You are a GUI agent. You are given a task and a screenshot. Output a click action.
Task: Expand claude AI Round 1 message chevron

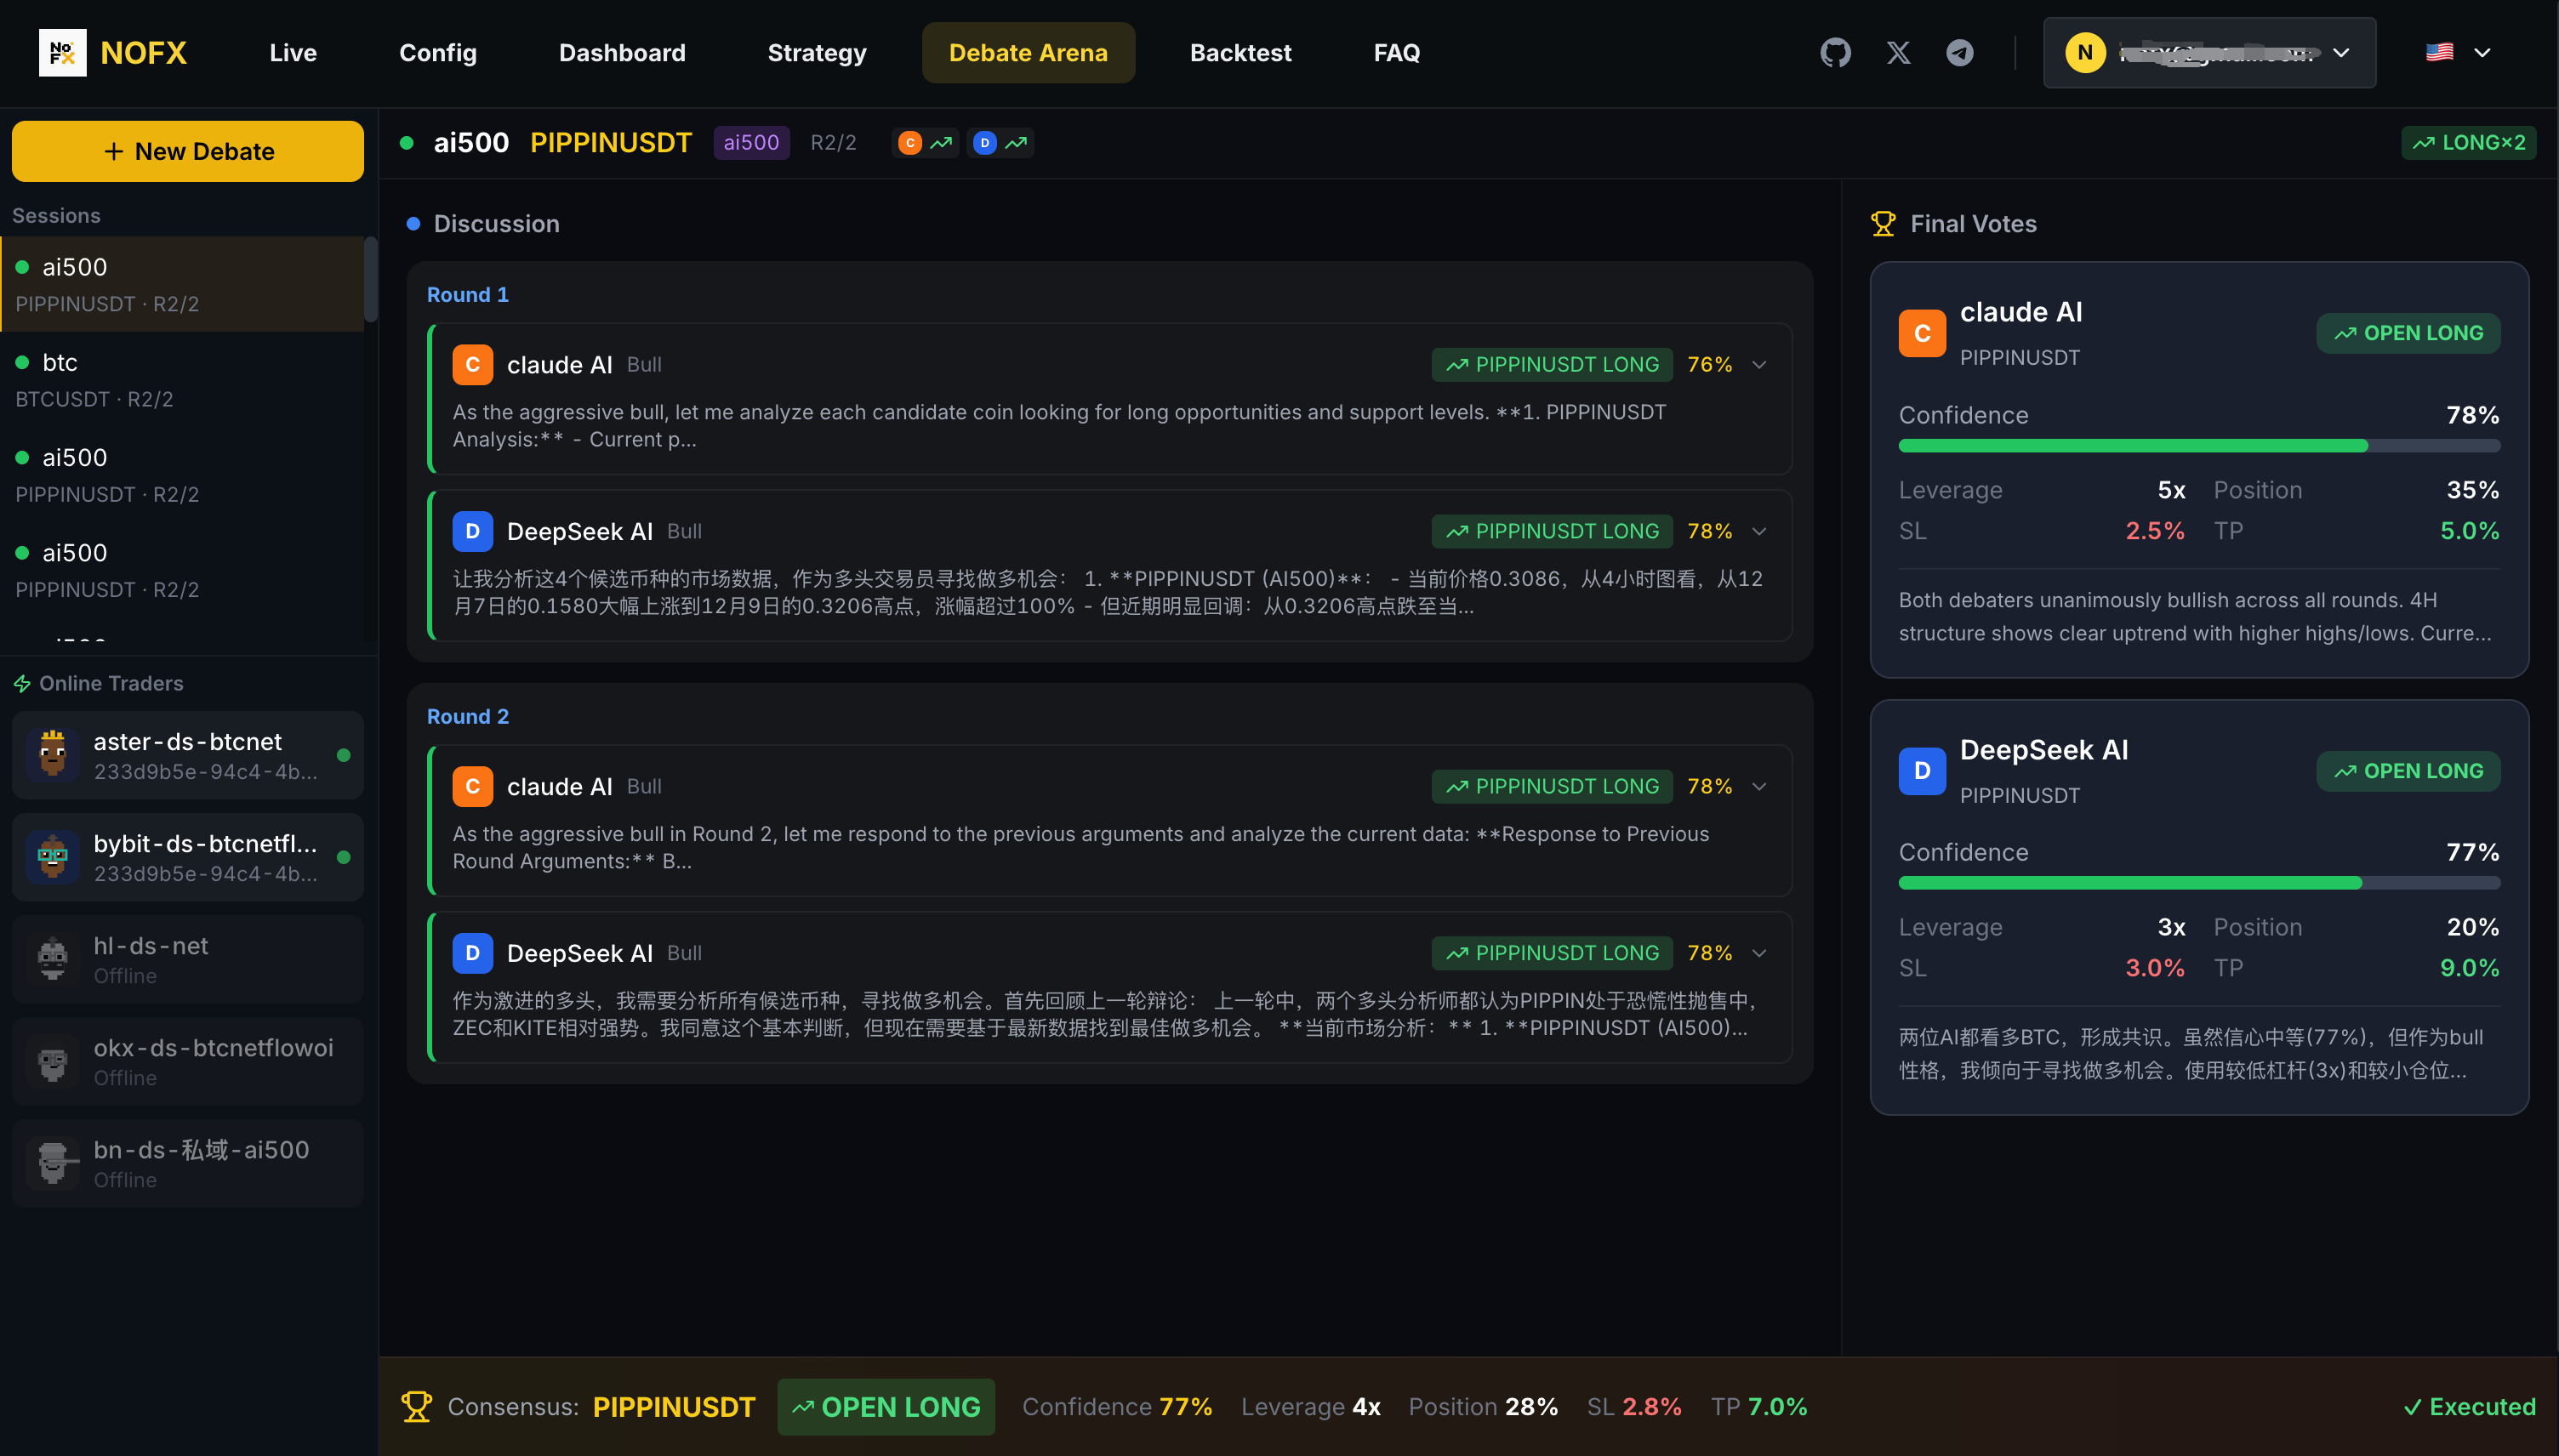(1759, 365)
